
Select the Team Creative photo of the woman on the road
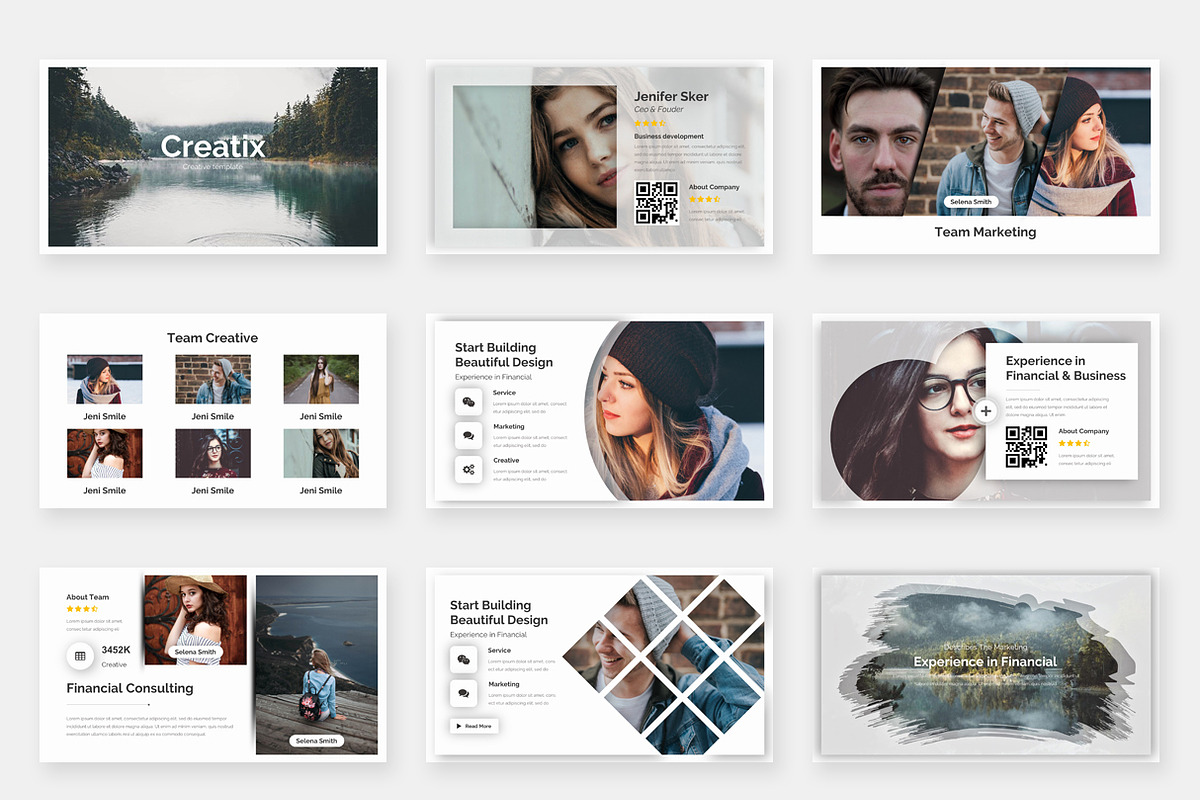(x=321, y=379)
